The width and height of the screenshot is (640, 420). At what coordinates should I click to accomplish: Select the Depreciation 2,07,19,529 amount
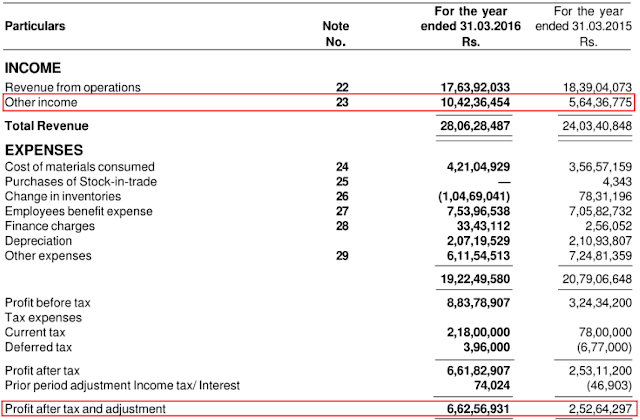[478, 241]
